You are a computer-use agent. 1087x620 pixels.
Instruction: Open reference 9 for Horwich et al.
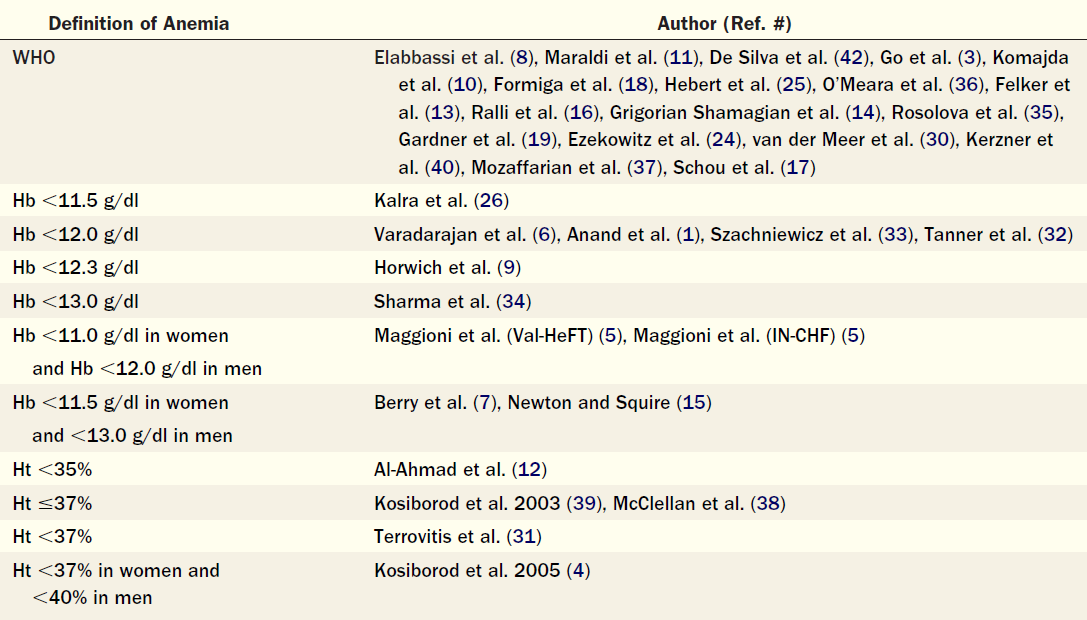point(510,268)
